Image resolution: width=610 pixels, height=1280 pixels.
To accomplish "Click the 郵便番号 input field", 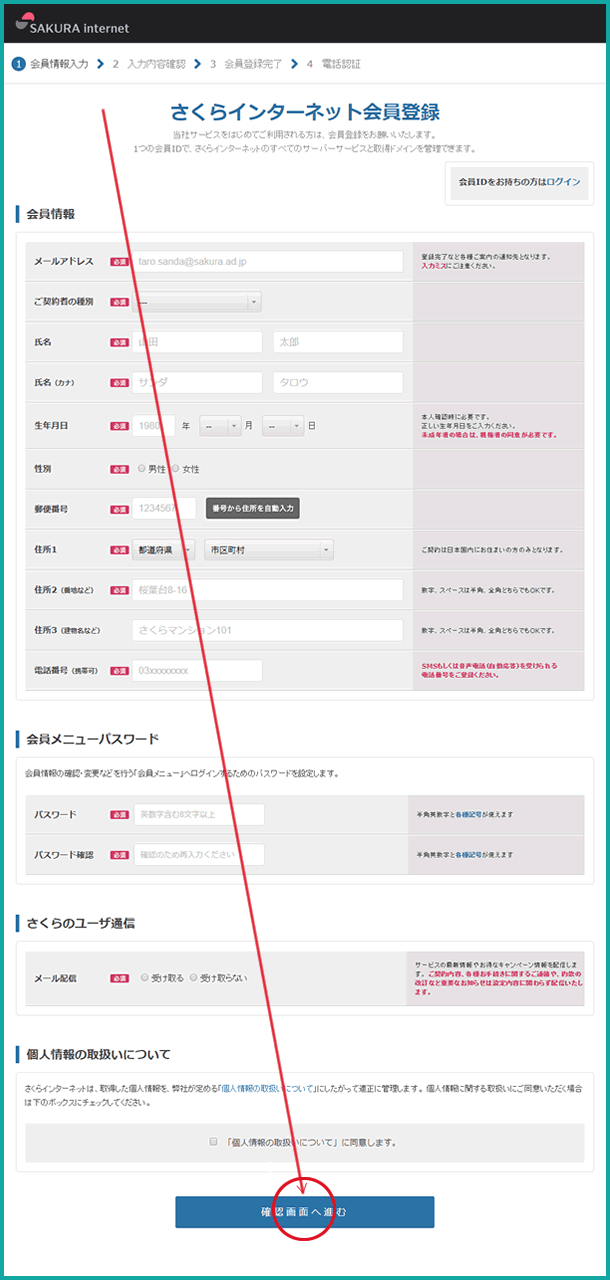I will 164,508.
